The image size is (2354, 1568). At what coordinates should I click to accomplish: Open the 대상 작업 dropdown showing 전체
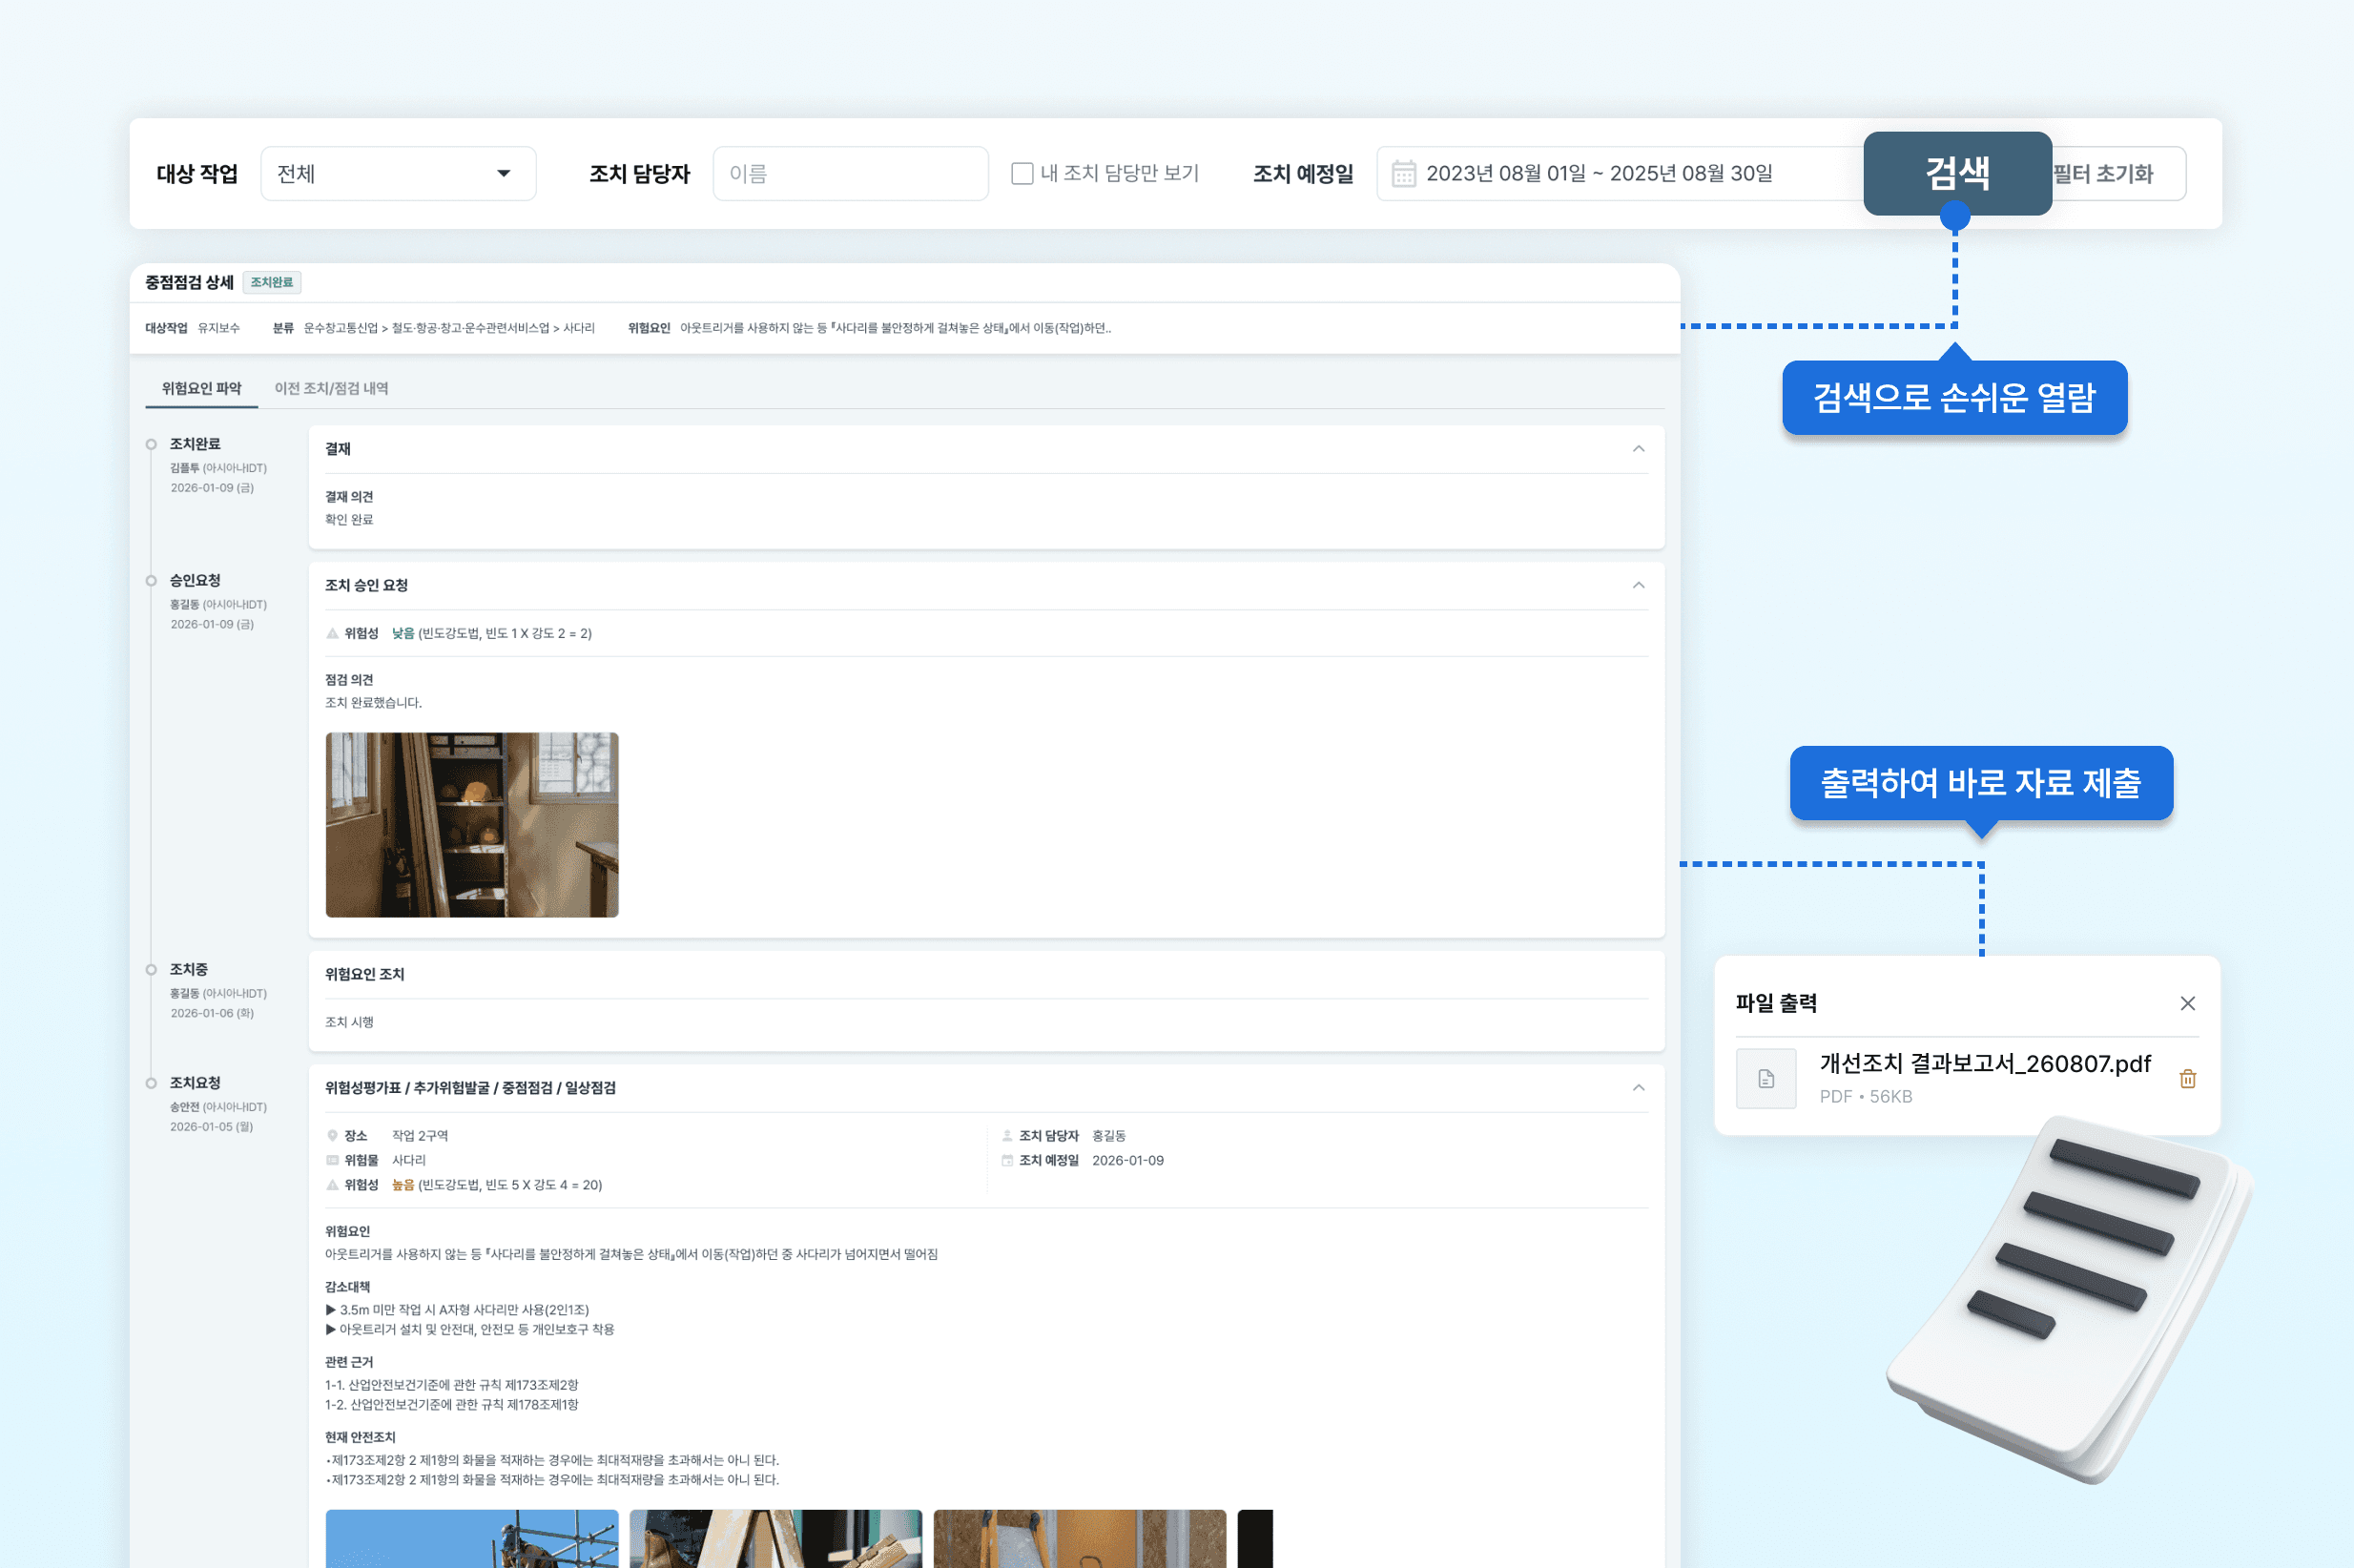coord(398,173)
